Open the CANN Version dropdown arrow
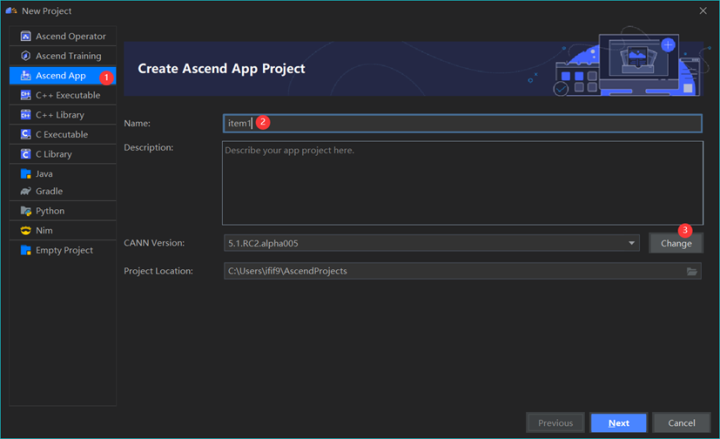The image size is (720, 439). coord(631,243)
